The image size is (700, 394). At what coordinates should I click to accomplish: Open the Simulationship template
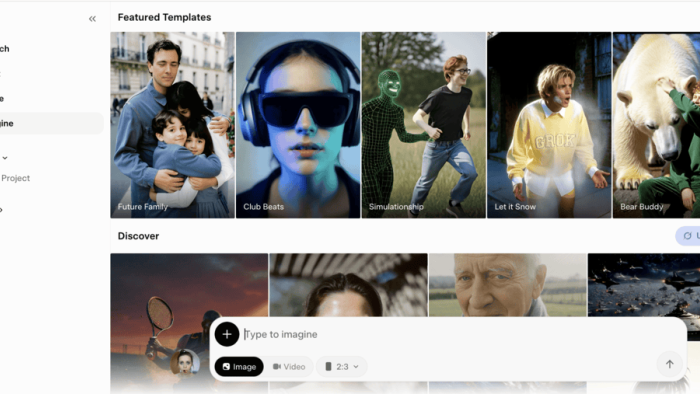click(424, 125)
